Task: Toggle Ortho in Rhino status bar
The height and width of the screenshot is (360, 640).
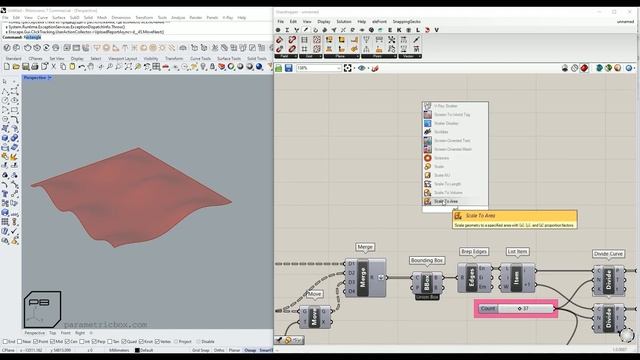Action: pos(219,350)
